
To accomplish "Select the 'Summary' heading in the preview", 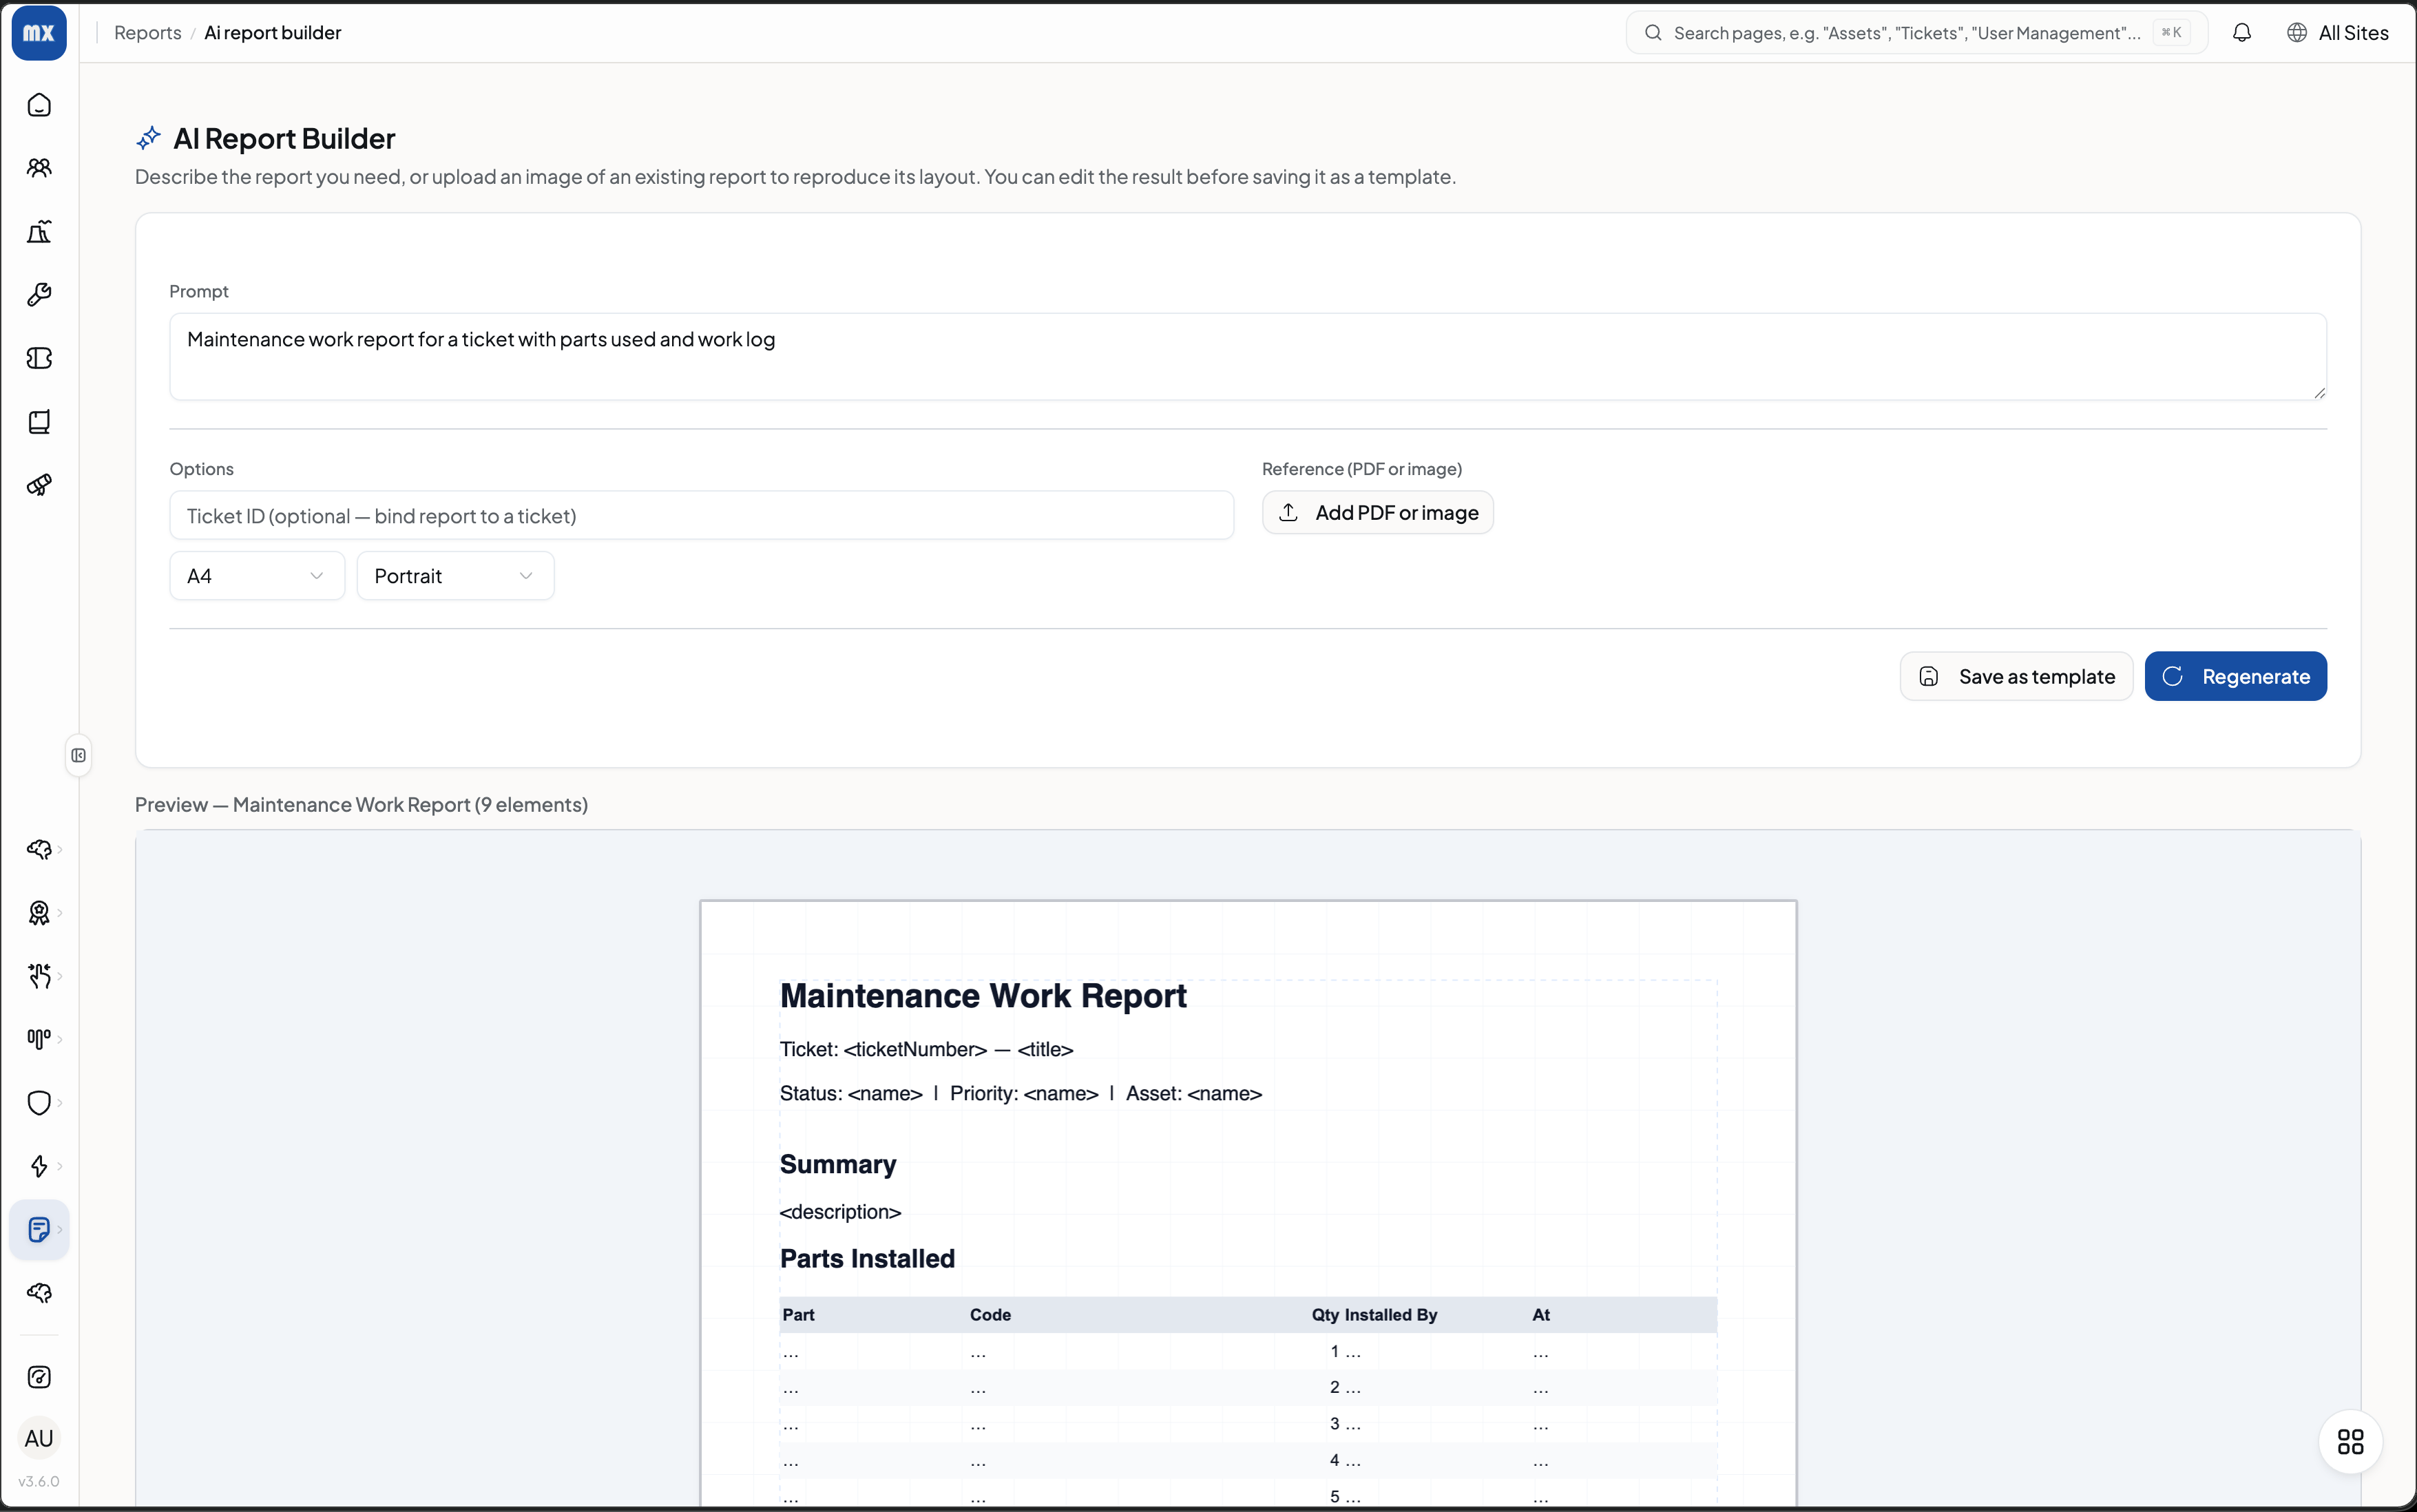I will point(838,1164).
